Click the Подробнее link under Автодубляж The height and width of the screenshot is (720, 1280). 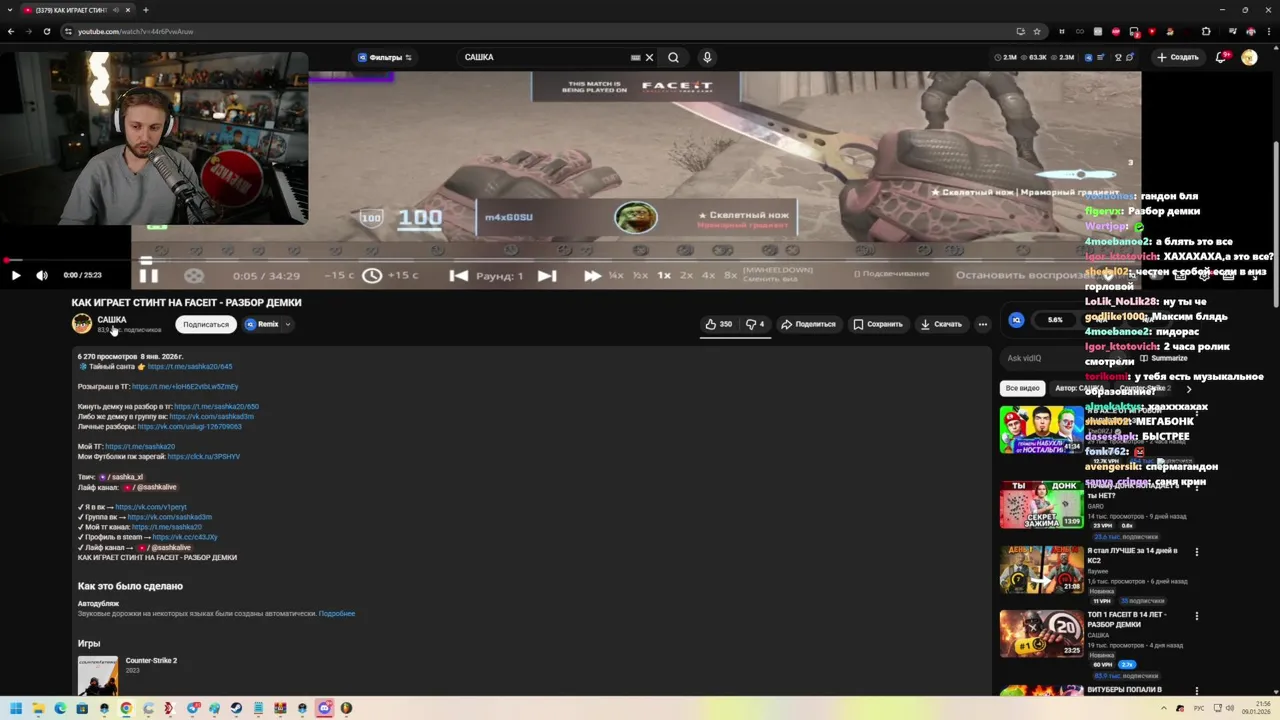pos(337,614)
